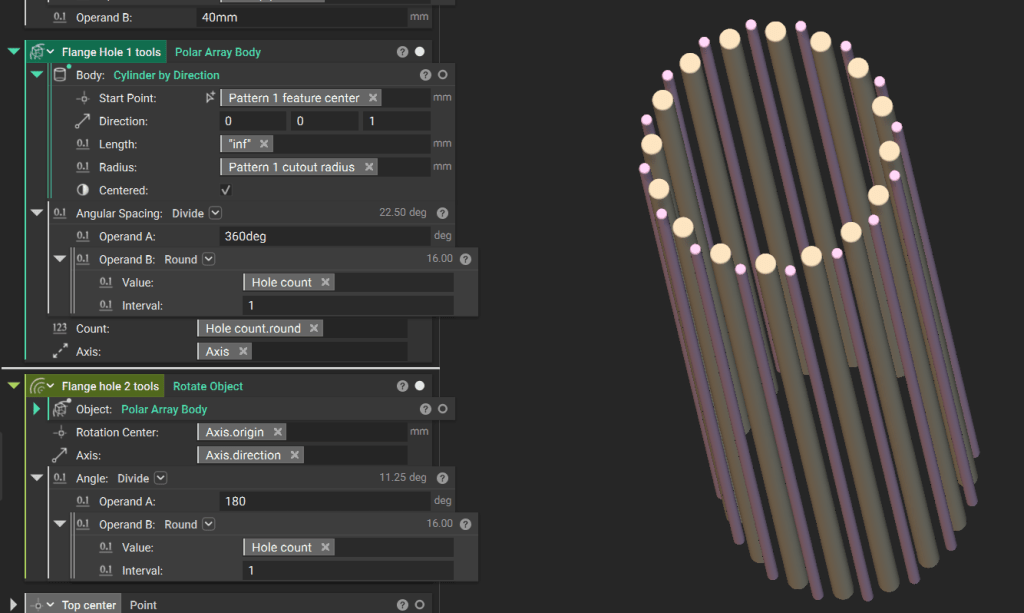The image size is (1024, 613).
Task: Toggle visibility dot for Flange Hole 1 tools
Action: [420, 52]
